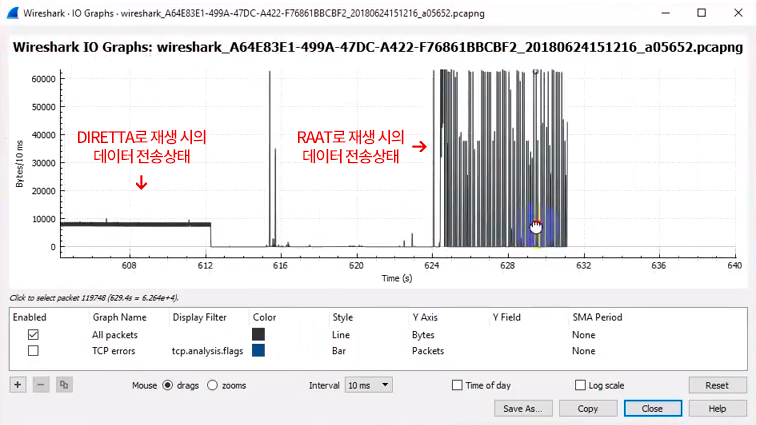The width and height of the screenshot is (757, 425).
Task: Click Save As... button
Action: coord(522,409)
